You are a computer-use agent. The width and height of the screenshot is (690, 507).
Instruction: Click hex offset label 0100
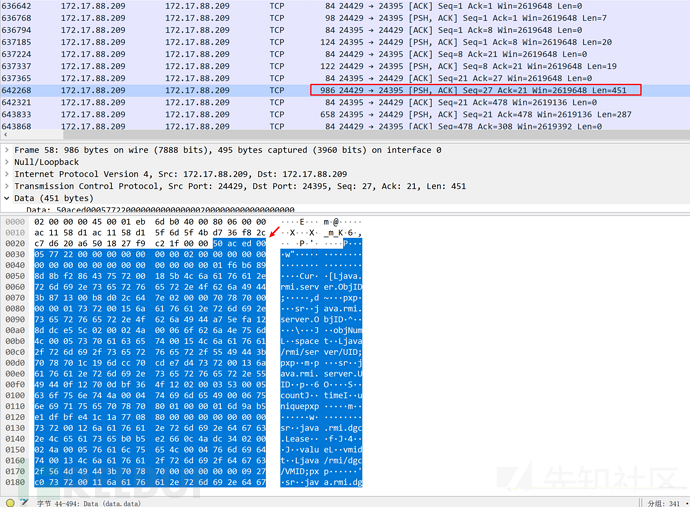coord(15,395)
